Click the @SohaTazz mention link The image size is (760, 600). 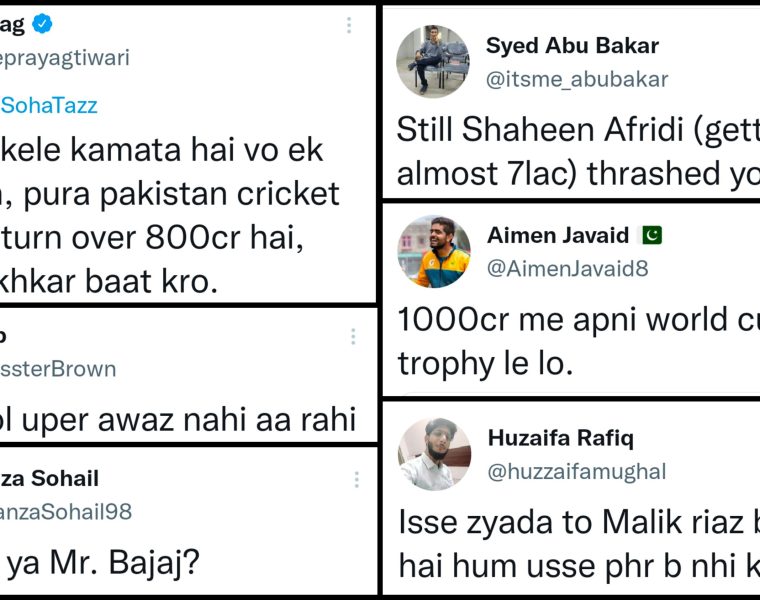pyautogui.click(x=48, y=104)
